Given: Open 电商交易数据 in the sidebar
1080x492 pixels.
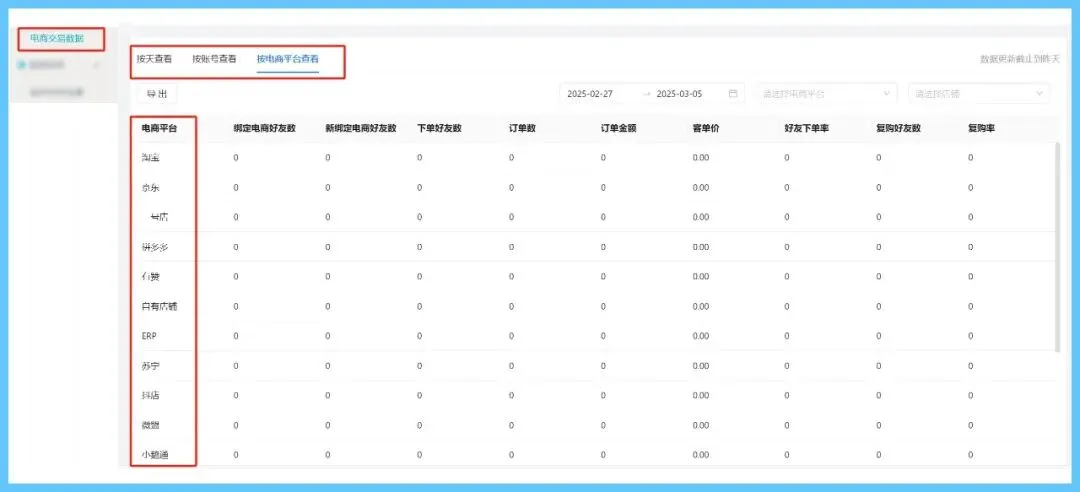Looking at the screenshot, I should [x=56, y=39].
